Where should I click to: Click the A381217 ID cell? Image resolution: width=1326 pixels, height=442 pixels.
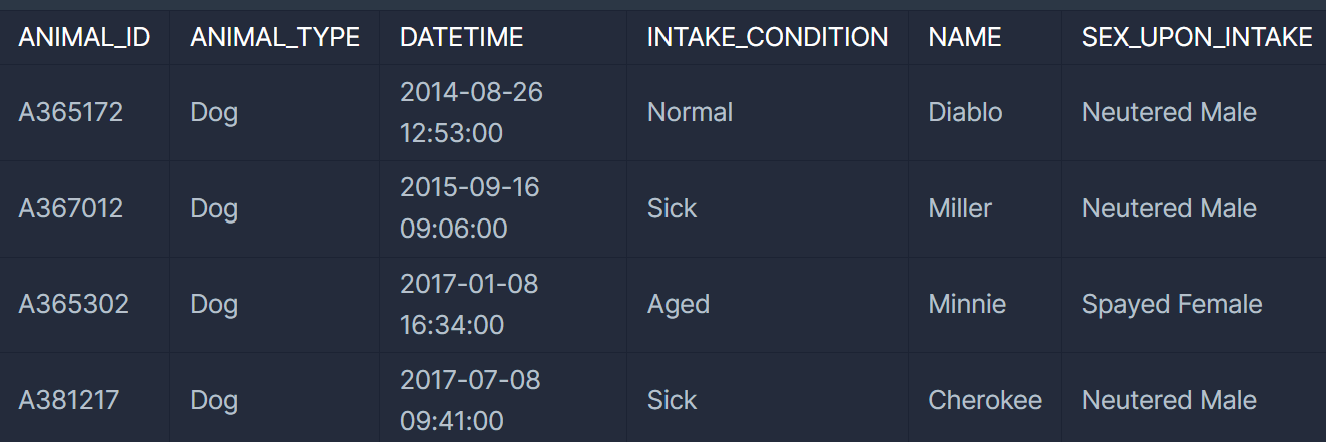pyautogui.click(x=69, y=400)
